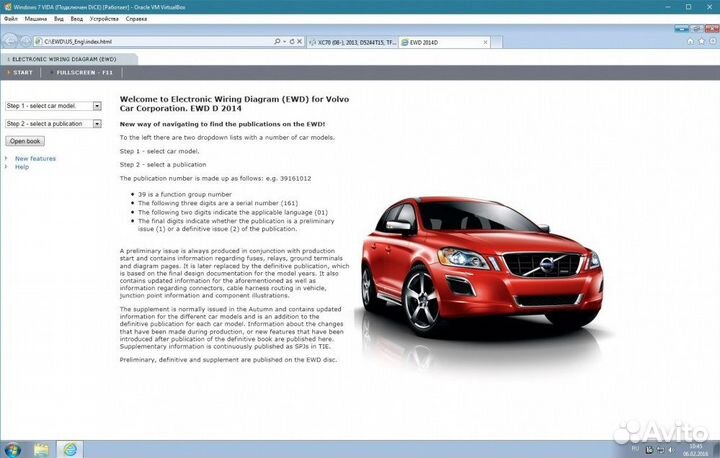The image size is (720, 458).
Task: Click the welcome heading about Electronic Wiring Diagram
Action: pos(234,104)
